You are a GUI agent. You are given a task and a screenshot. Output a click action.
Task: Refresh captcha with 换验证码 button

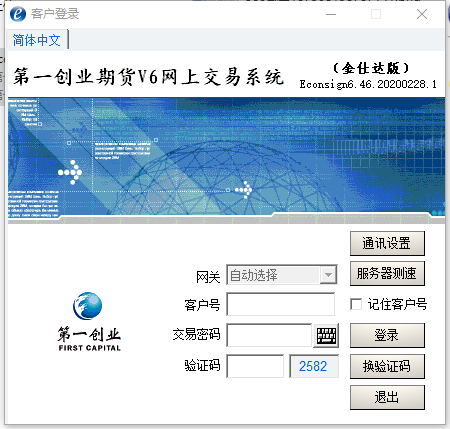point(387,366)
